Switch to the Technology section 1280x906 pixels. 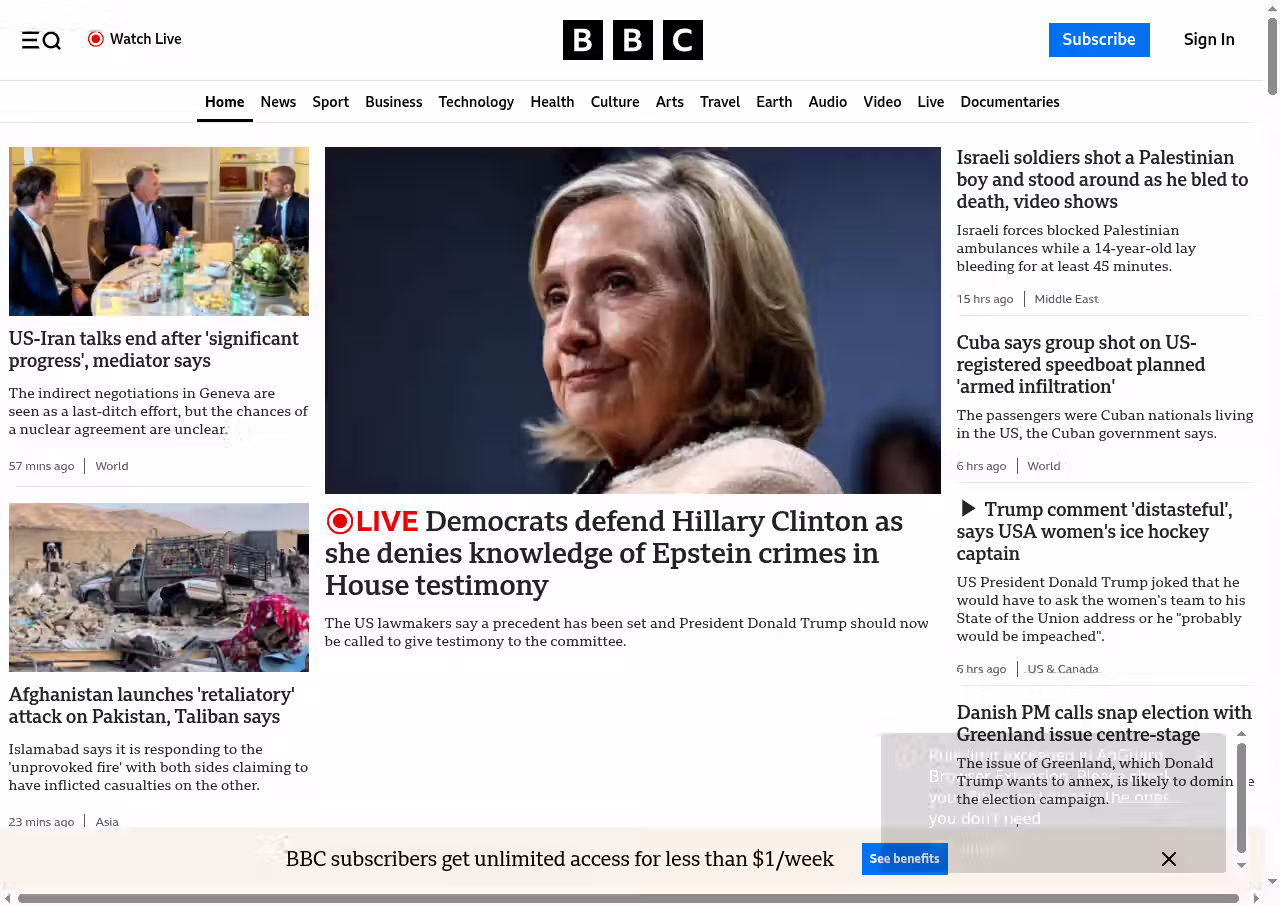pyautogui.click(x=476, y=102)
